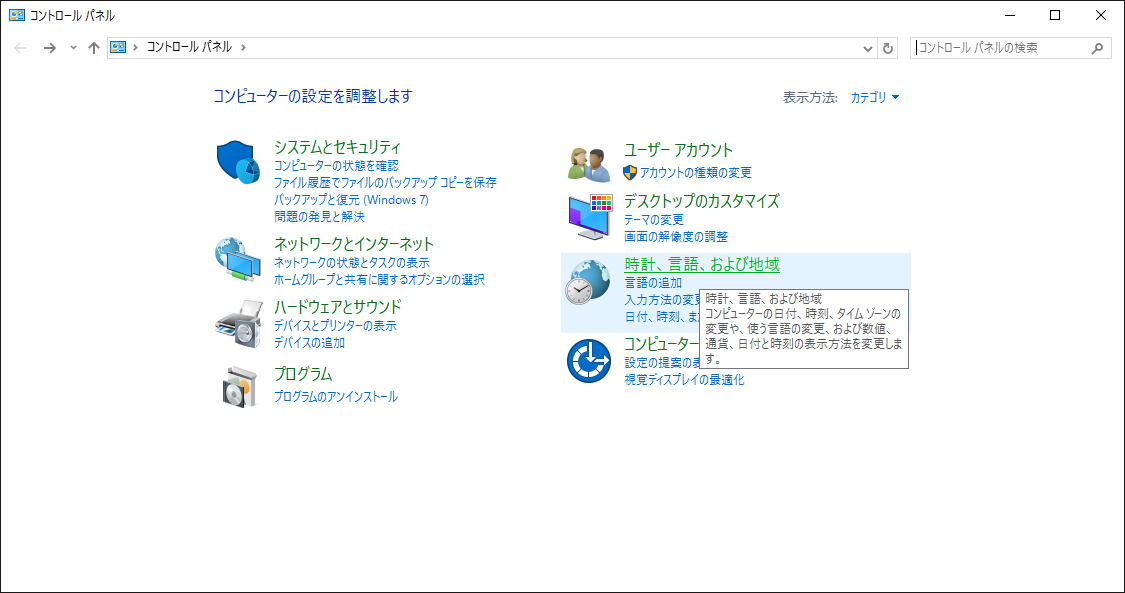Click the Desktop Customization monitor icon
Screen dimensions: 1125x593
[588, 217]
